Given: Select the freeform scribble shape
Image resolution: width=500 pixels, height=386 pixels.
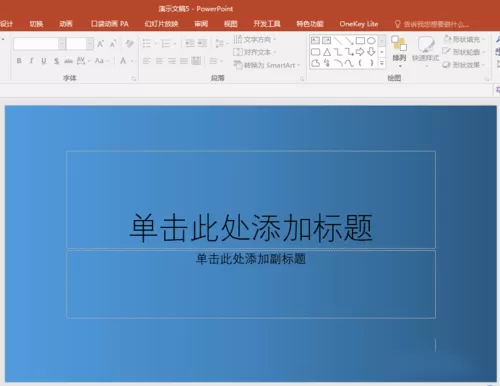Looking at the screenshot, I should (x=327, y=63).
